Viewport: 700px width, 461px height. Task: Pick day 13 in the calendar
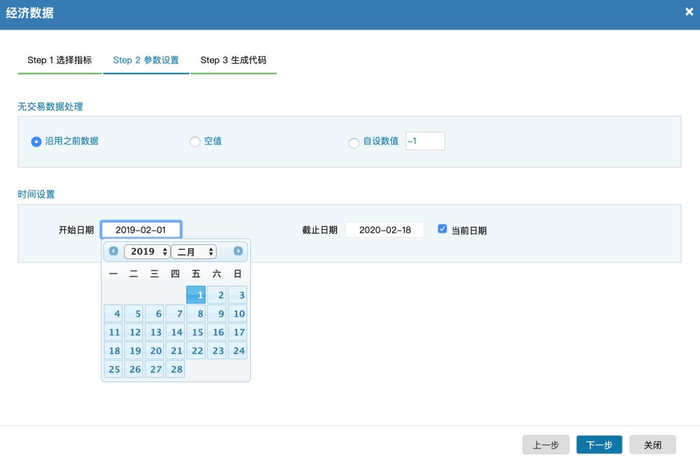tap(154, 332)
